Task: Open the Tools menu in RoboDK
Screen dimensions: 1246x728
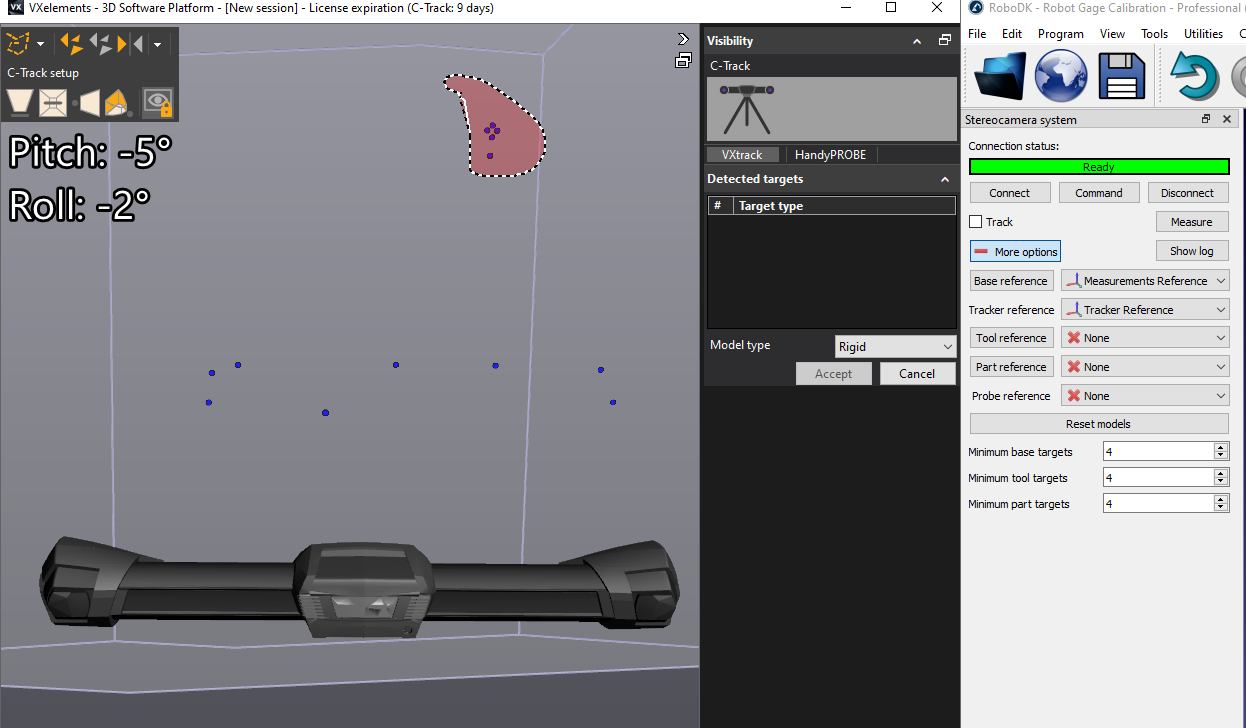Action: (x=1154, y=33)
